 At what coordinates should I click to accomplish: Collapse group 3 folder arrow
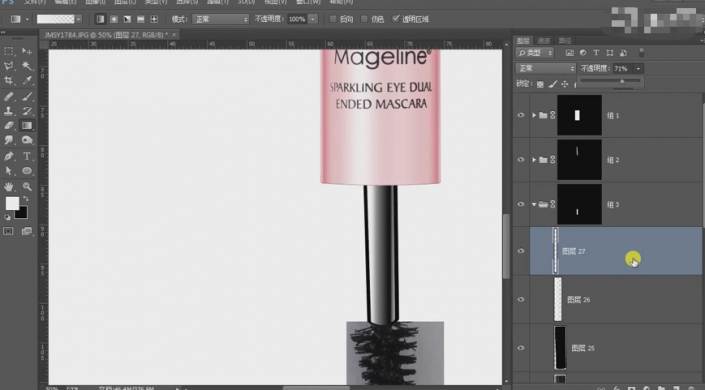pyautogui.click(x=534, y=204)
